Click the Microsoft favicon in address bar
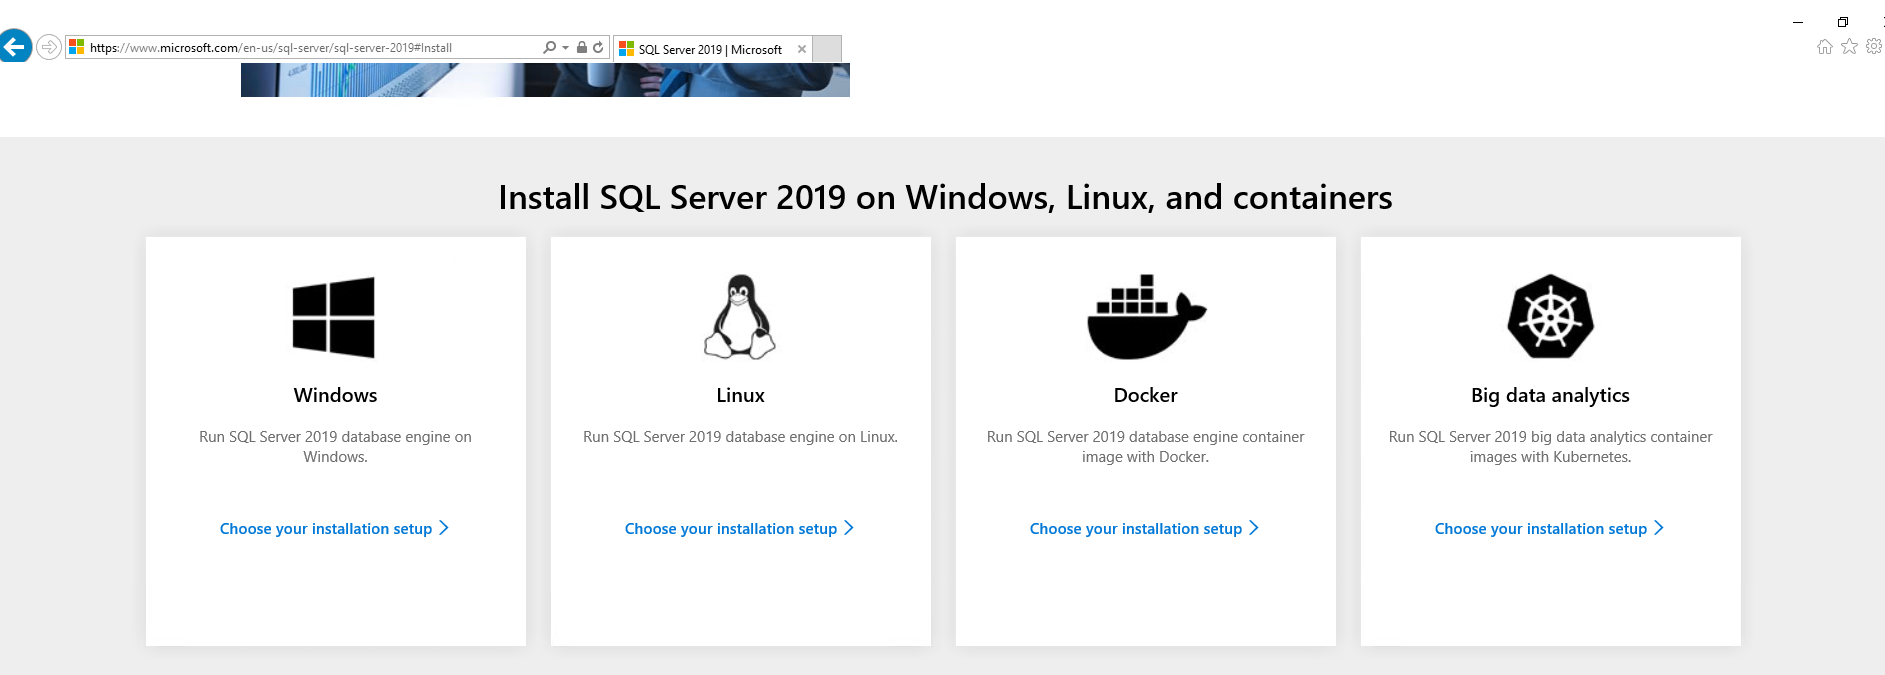This screenshot has width=1885, height=675. coord(77,47)
